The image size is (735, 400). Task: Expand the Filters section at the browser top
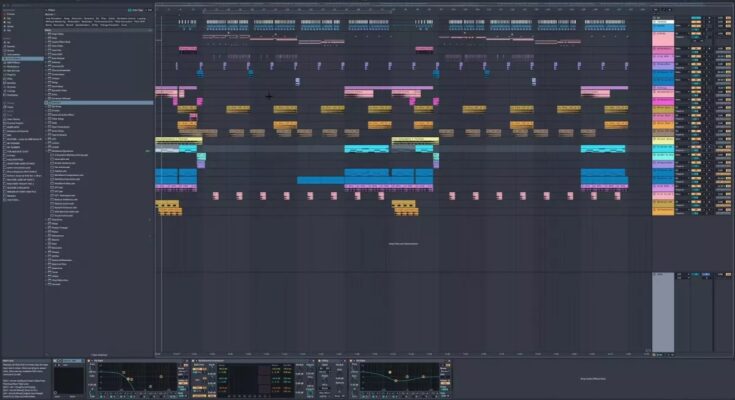coord(47,9)
